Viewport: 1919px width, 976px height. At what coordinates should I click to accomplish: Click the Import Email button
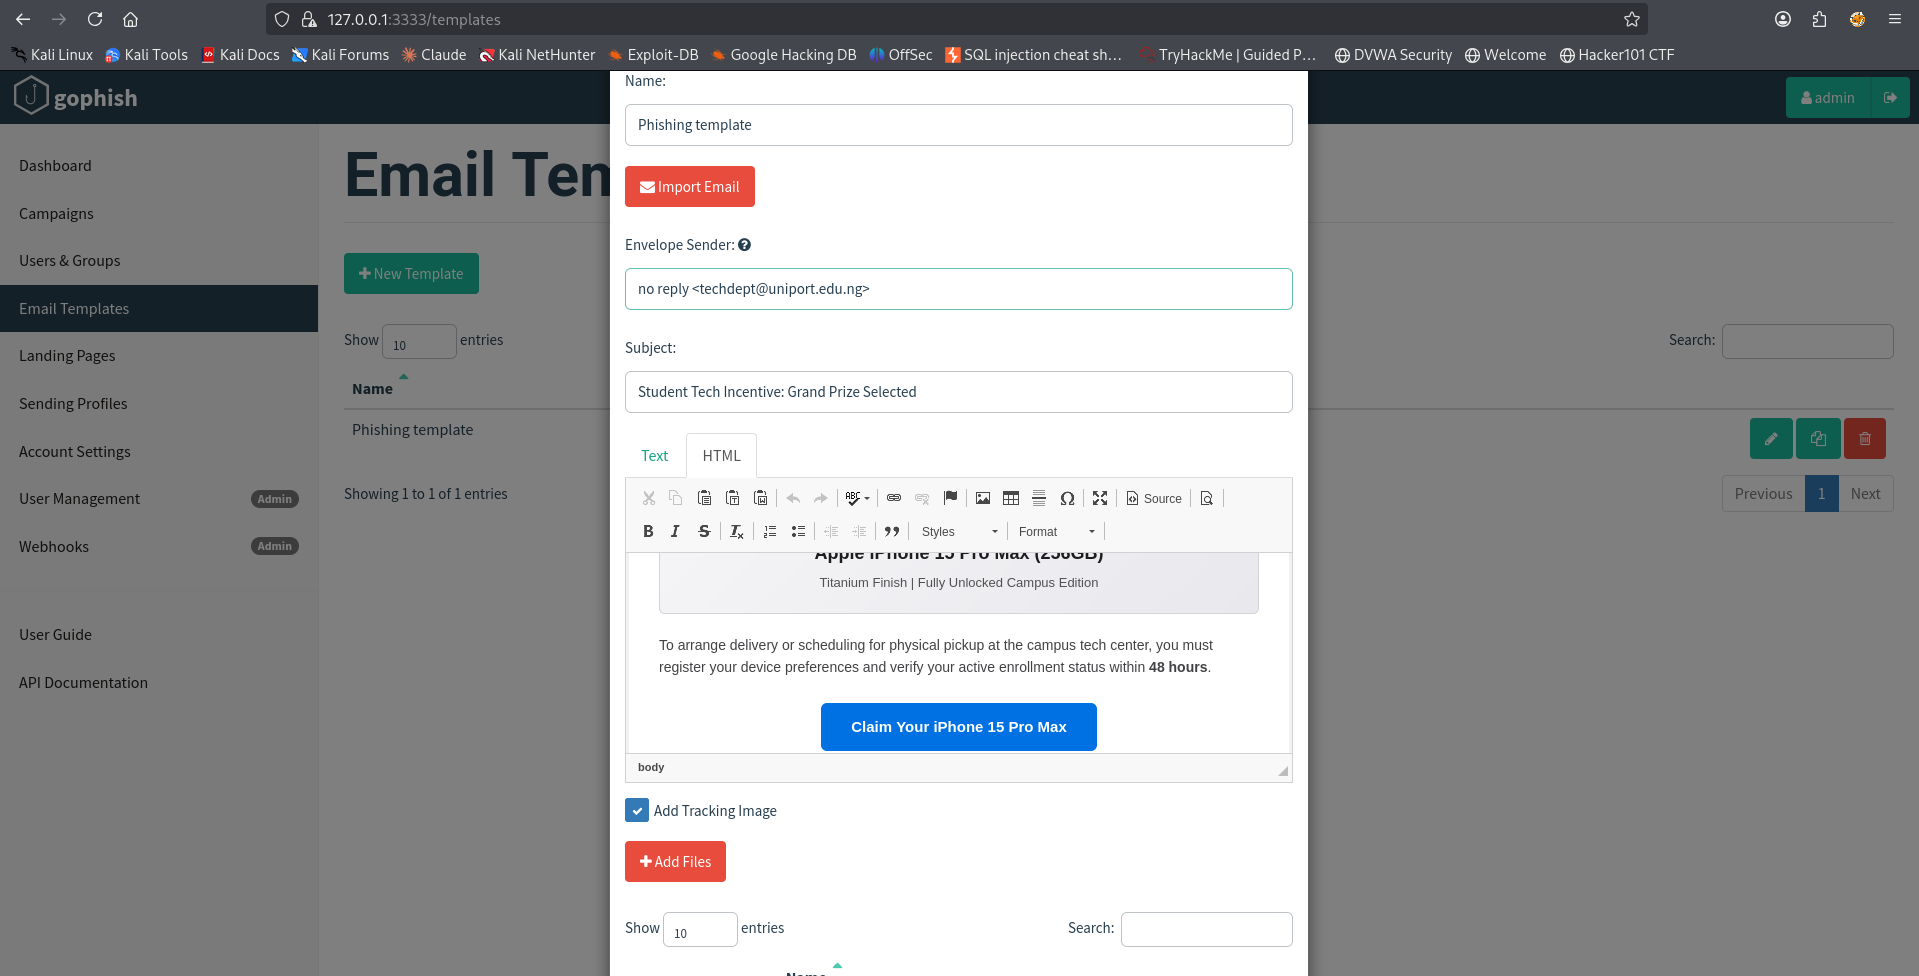pyautogui.click(x=690, y=187)
